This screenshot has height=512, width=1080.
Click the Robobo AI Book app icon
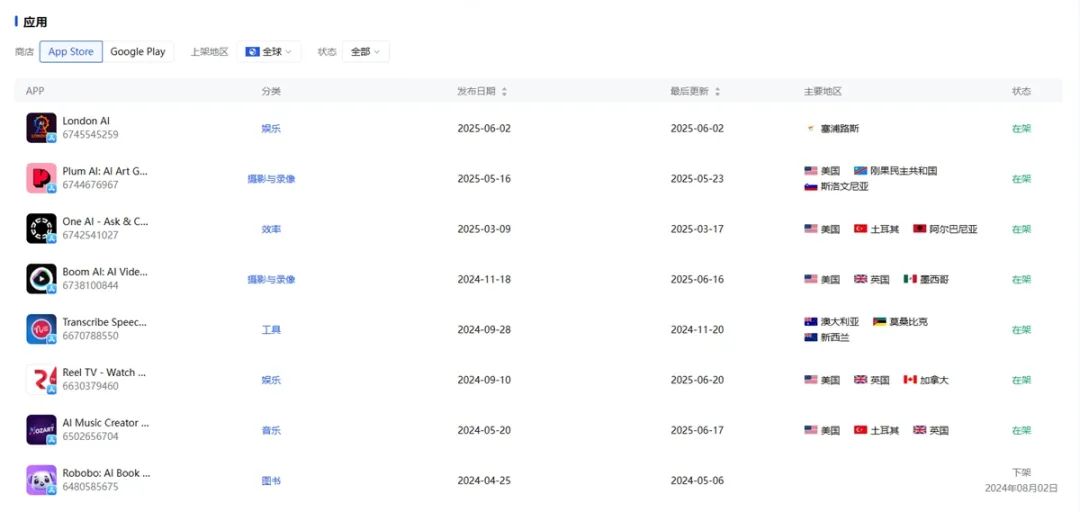pyautogui.click(x=41, y=480)
